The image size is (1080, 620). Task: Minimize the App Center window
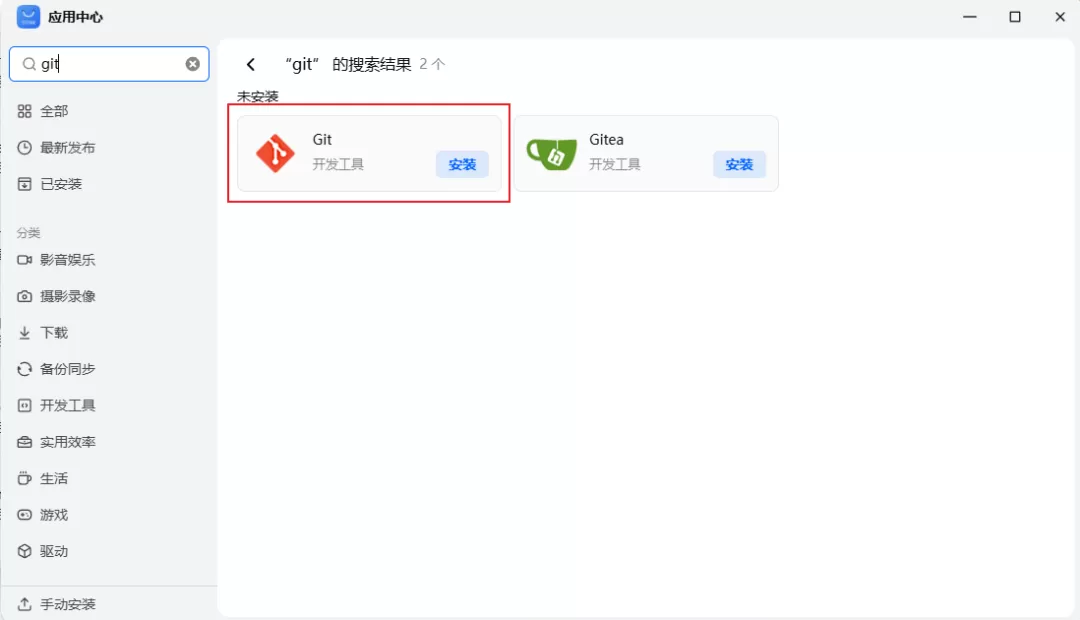pos(970,17)
